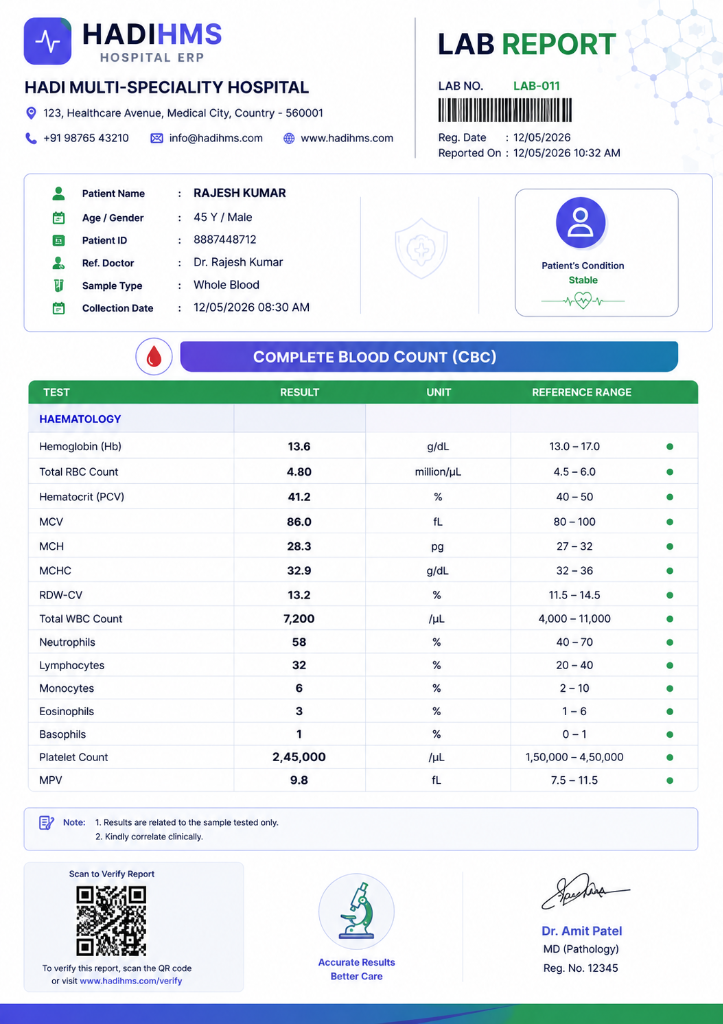The image size is (723, 1024).
Task: Click the envelope icon before info@hadihms.com
Action: [x=157, y=138]
